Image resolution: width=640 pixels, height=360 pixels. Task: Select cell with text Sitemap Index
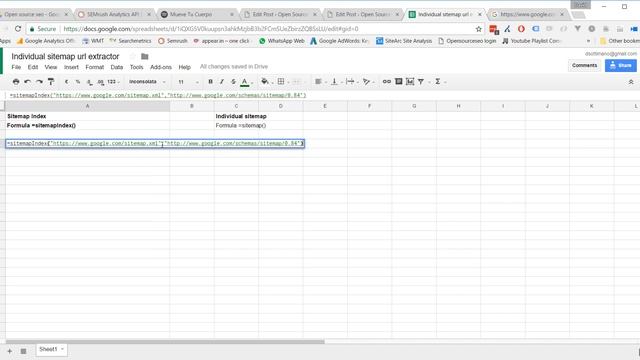point(87,116)
